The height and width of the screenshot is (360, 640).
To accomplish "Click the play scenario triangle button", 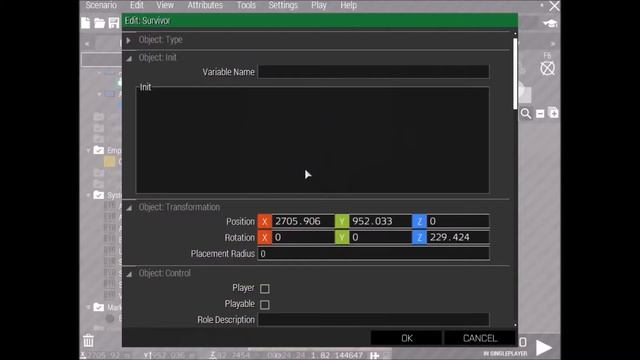I will pos(543,347).
